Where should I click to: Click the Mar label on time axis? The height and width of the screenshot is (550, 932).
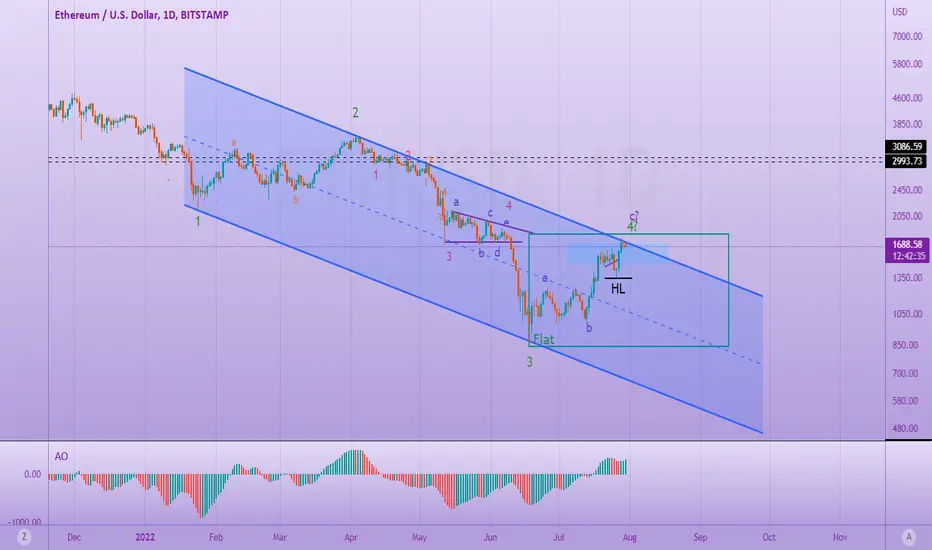coord(279,537)
